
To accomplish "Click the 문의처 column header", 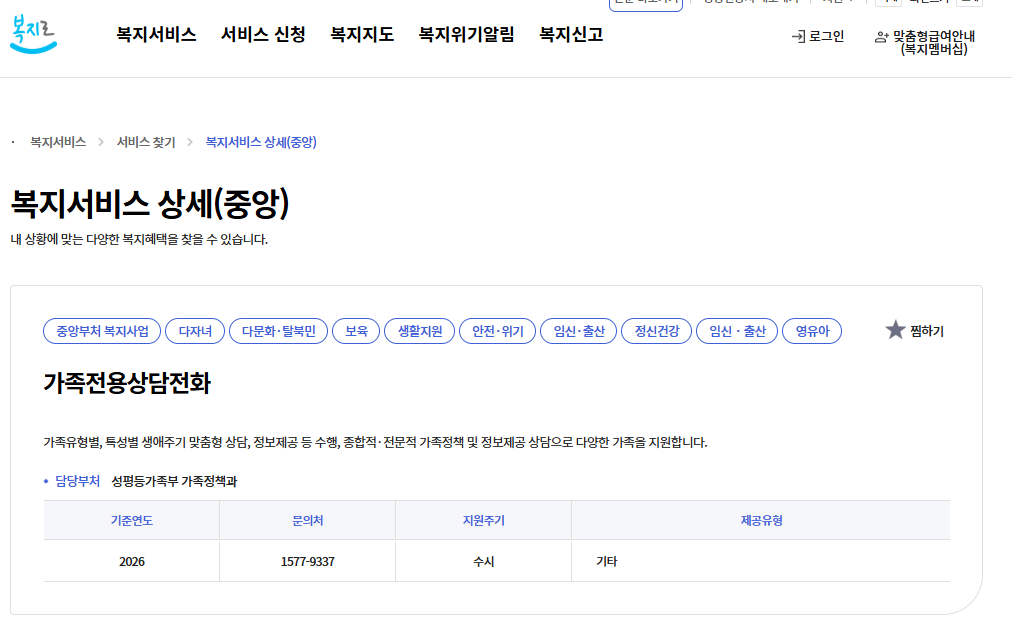I will [x=307, y=520].
